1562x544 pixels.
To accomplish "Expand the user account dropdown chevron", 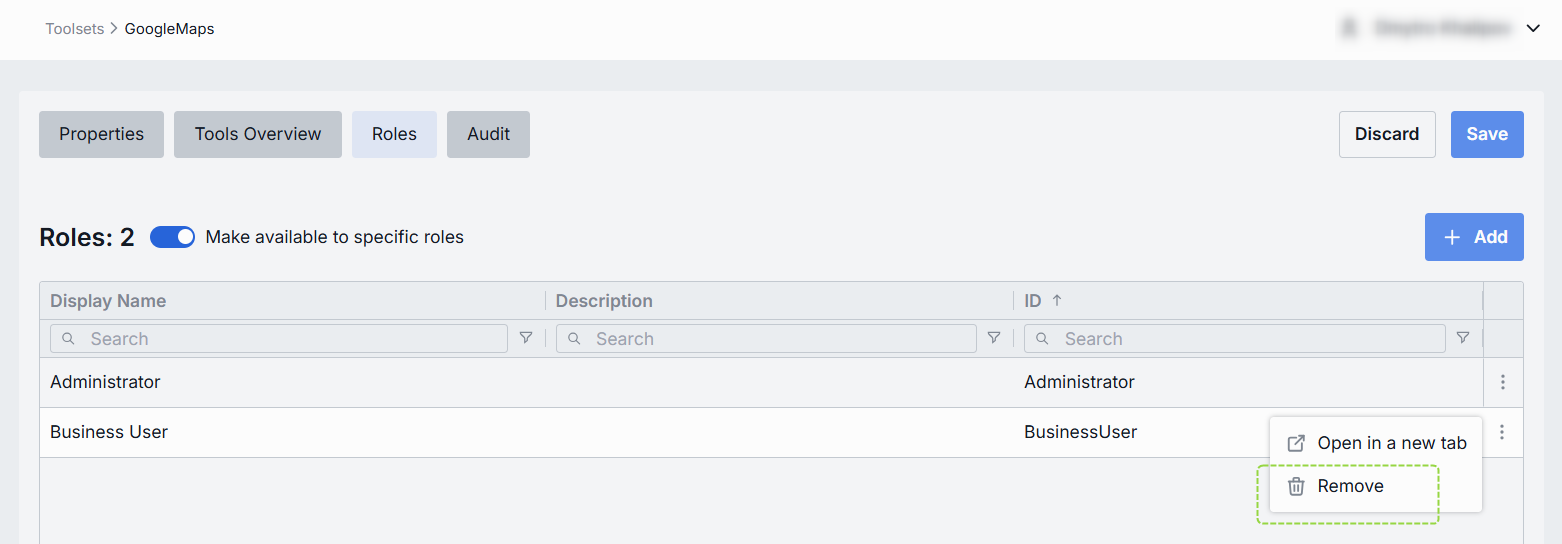I will (x=1533, y=29).
